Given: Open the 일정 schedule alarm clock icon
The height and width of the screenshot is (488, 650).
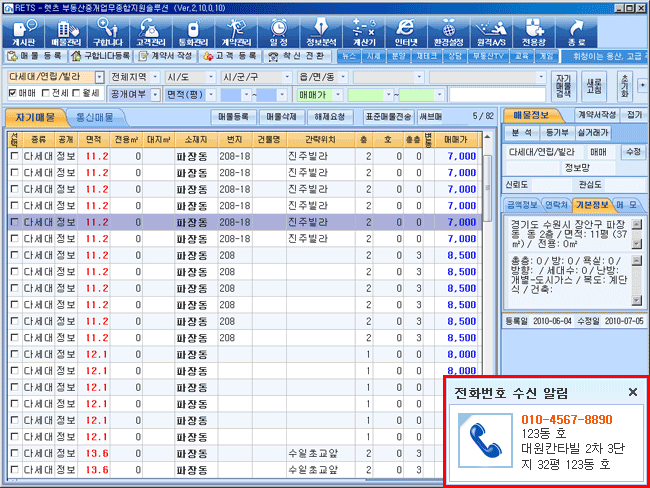Looking at the screenshot, I should (x=279, y=32).
